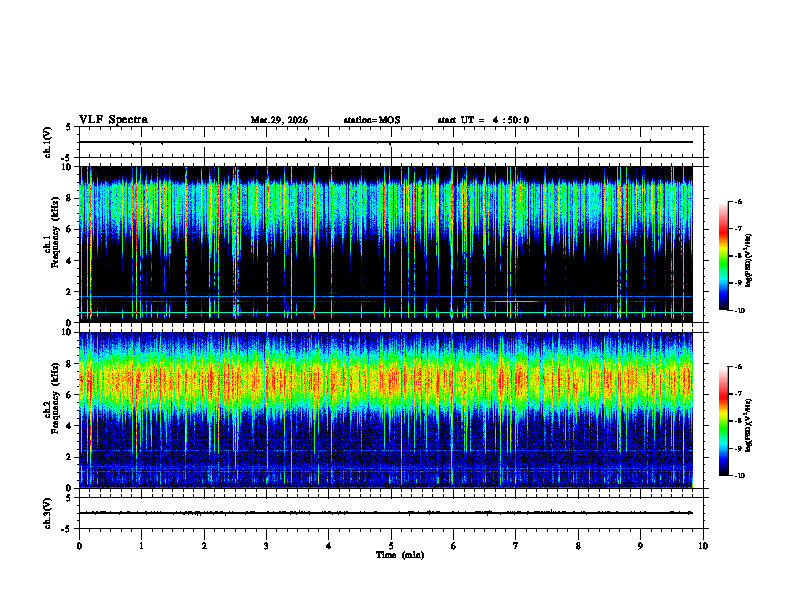792x612 pixels.
Task: Click the "VLF Spectra" plot title
Action: pos(113,120)
